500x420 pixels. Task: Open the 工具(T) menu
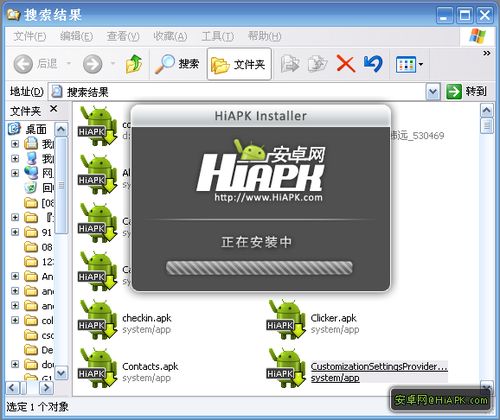click(218, 36)
